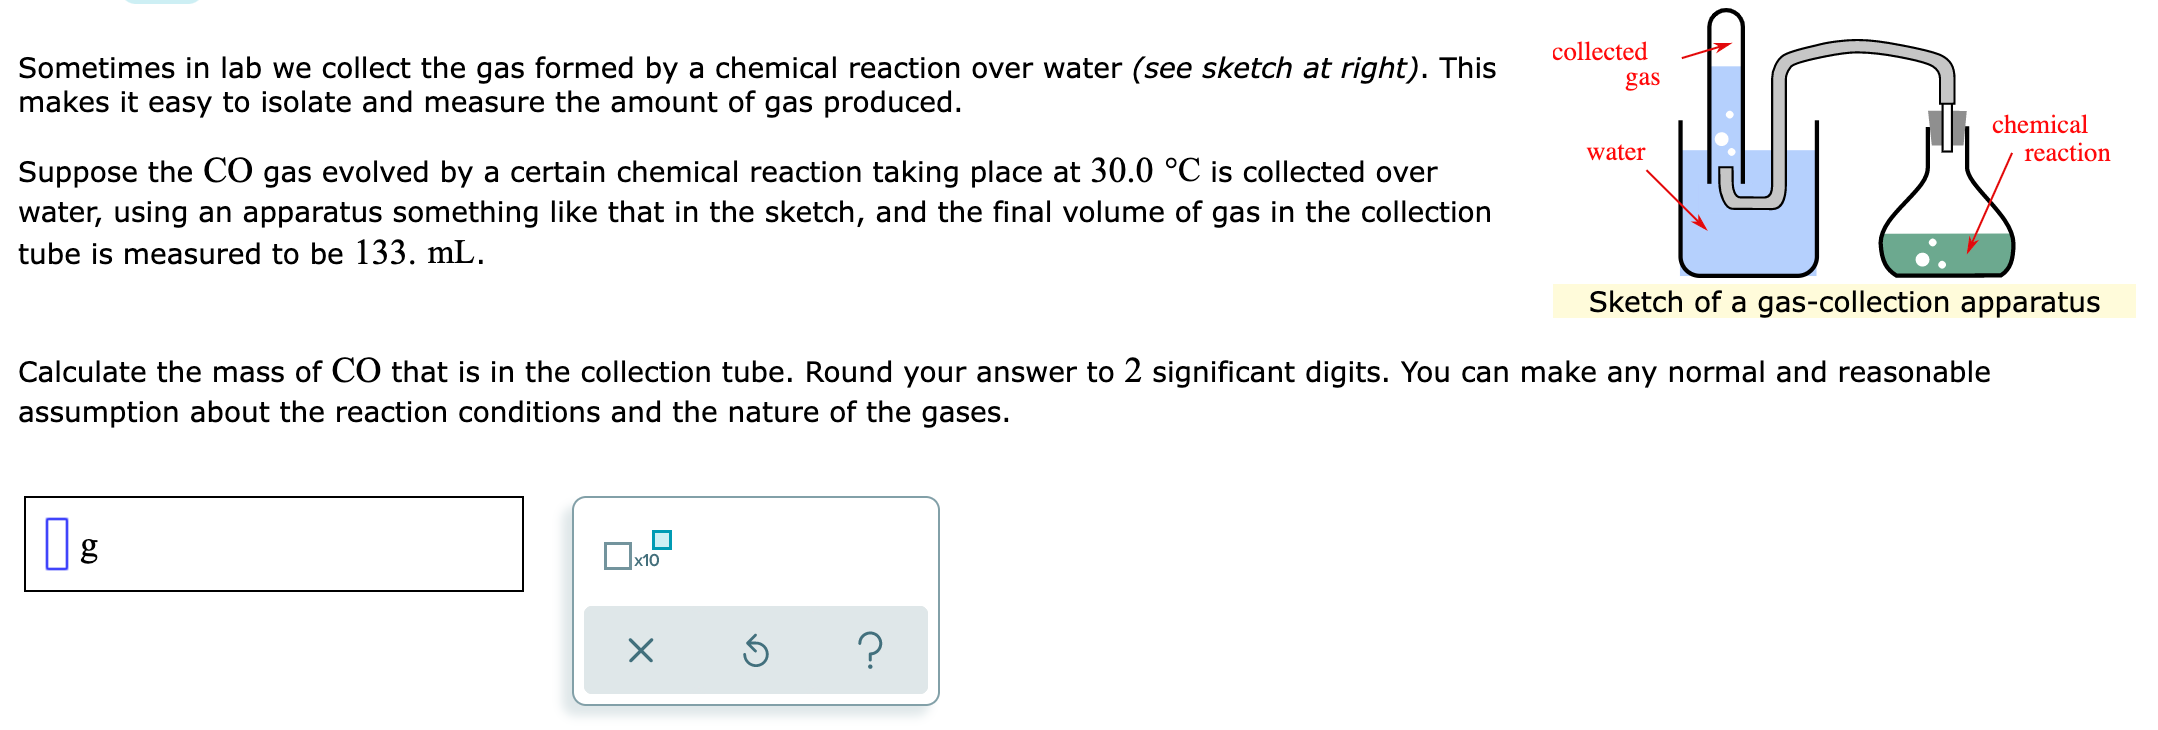Click the empty coefficient box beside x10
Screen dimensions: 2158x730
tap(616, 556)
